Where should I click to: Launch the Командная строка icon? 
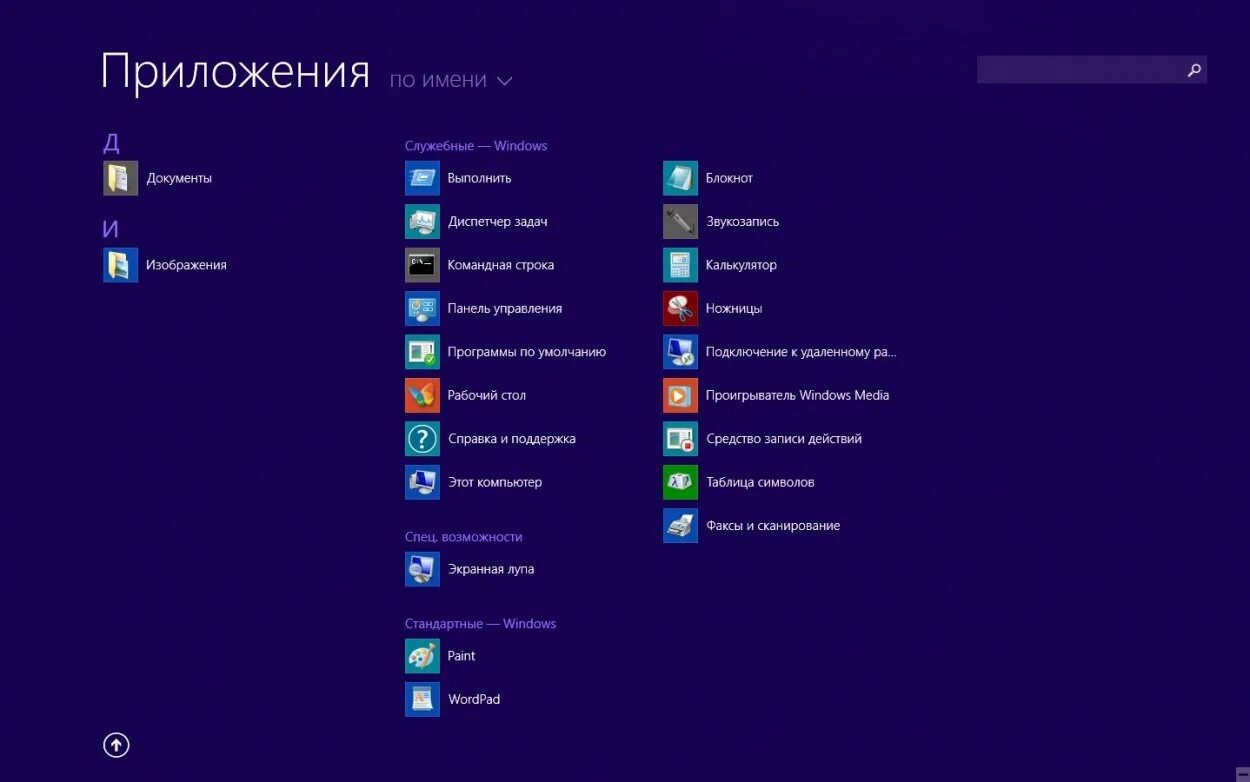click(422, 265)
